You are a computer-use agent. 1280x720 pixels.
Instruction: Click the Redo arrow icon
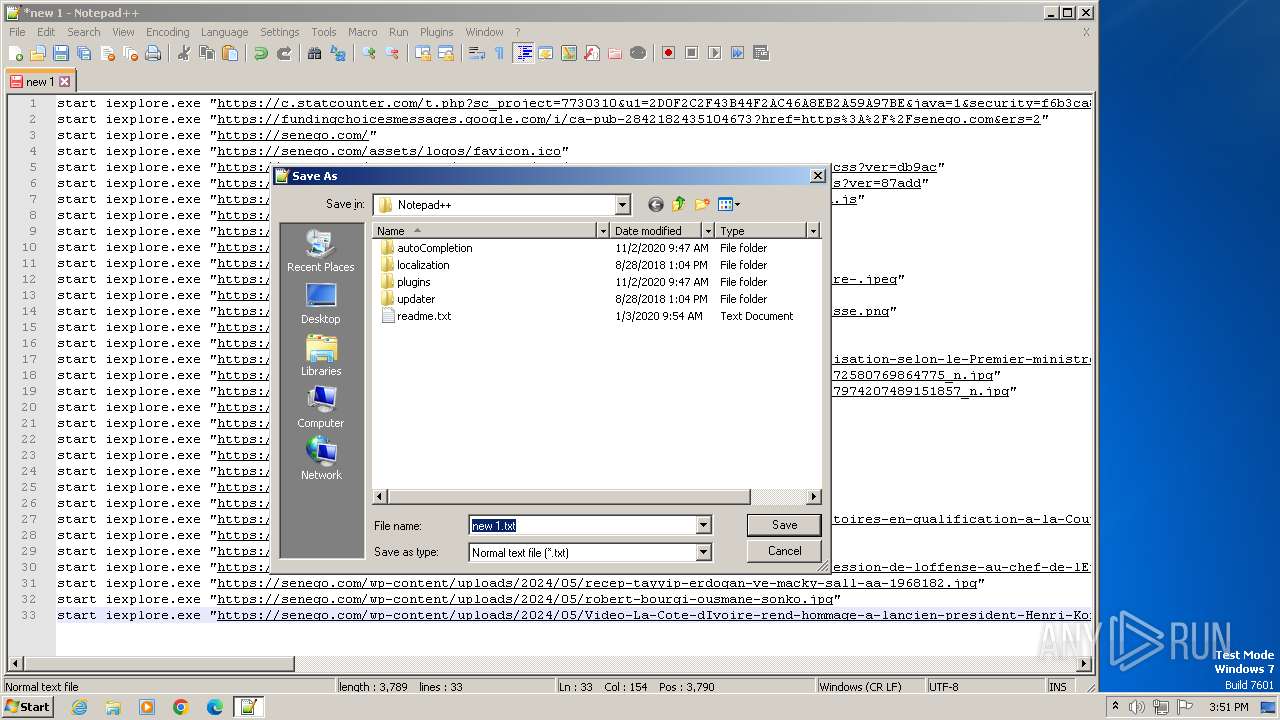pyautogui.click(x=283, y=53)
